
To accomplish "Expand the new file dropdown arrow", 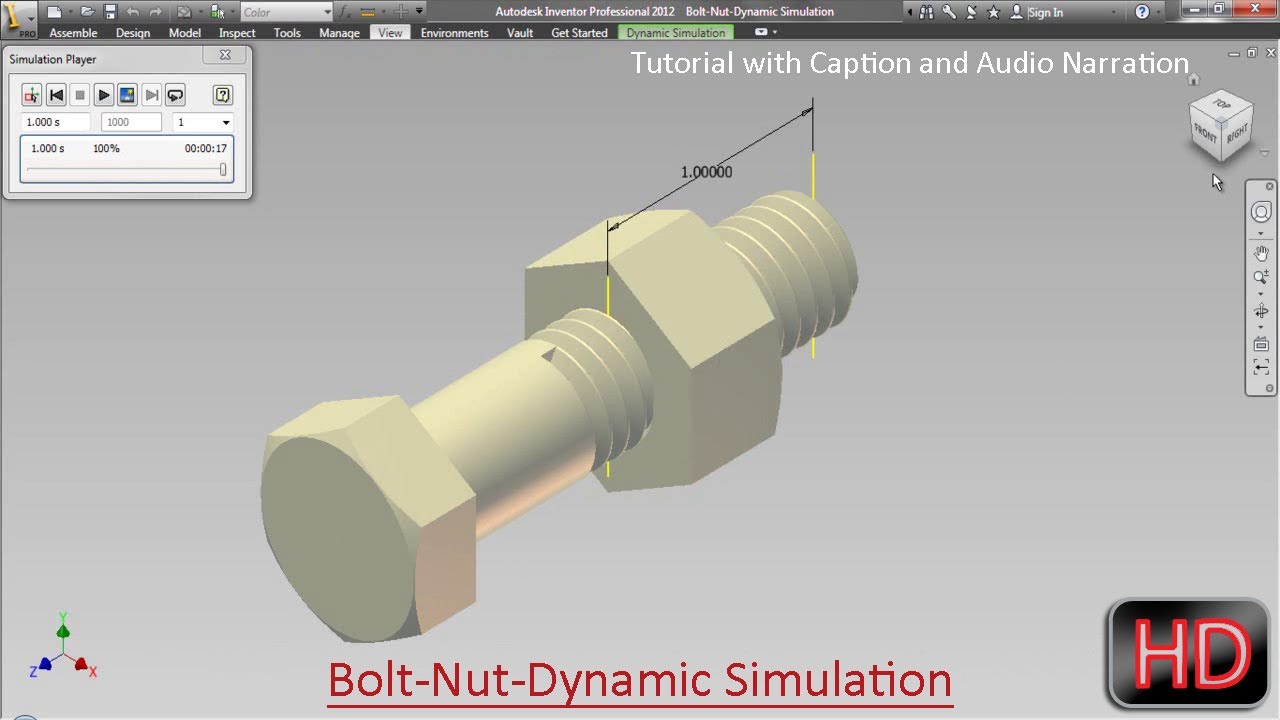I will pyautogui.click(x=71, y=12).
